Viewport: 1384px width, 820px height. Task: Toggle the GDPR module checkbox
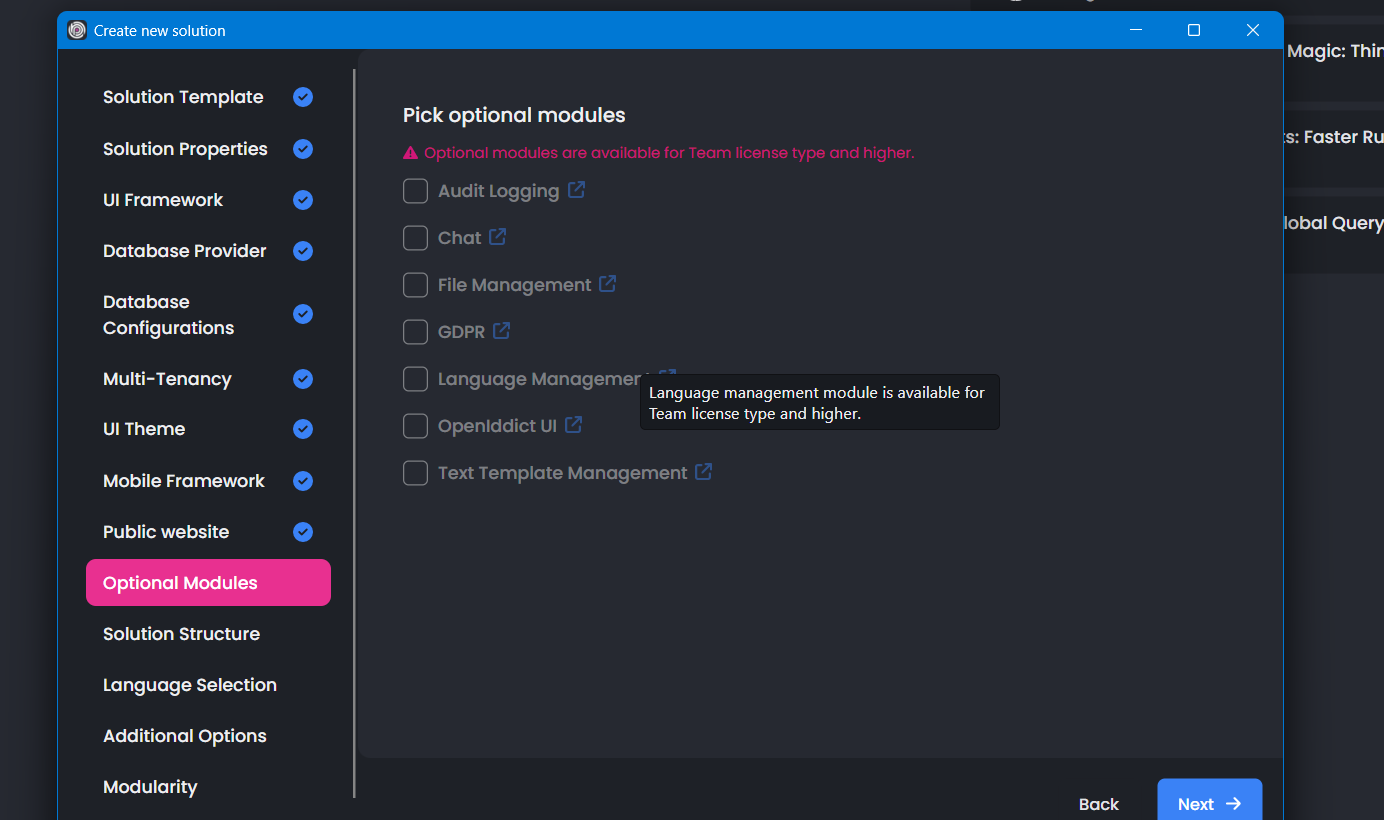(415, 332)
